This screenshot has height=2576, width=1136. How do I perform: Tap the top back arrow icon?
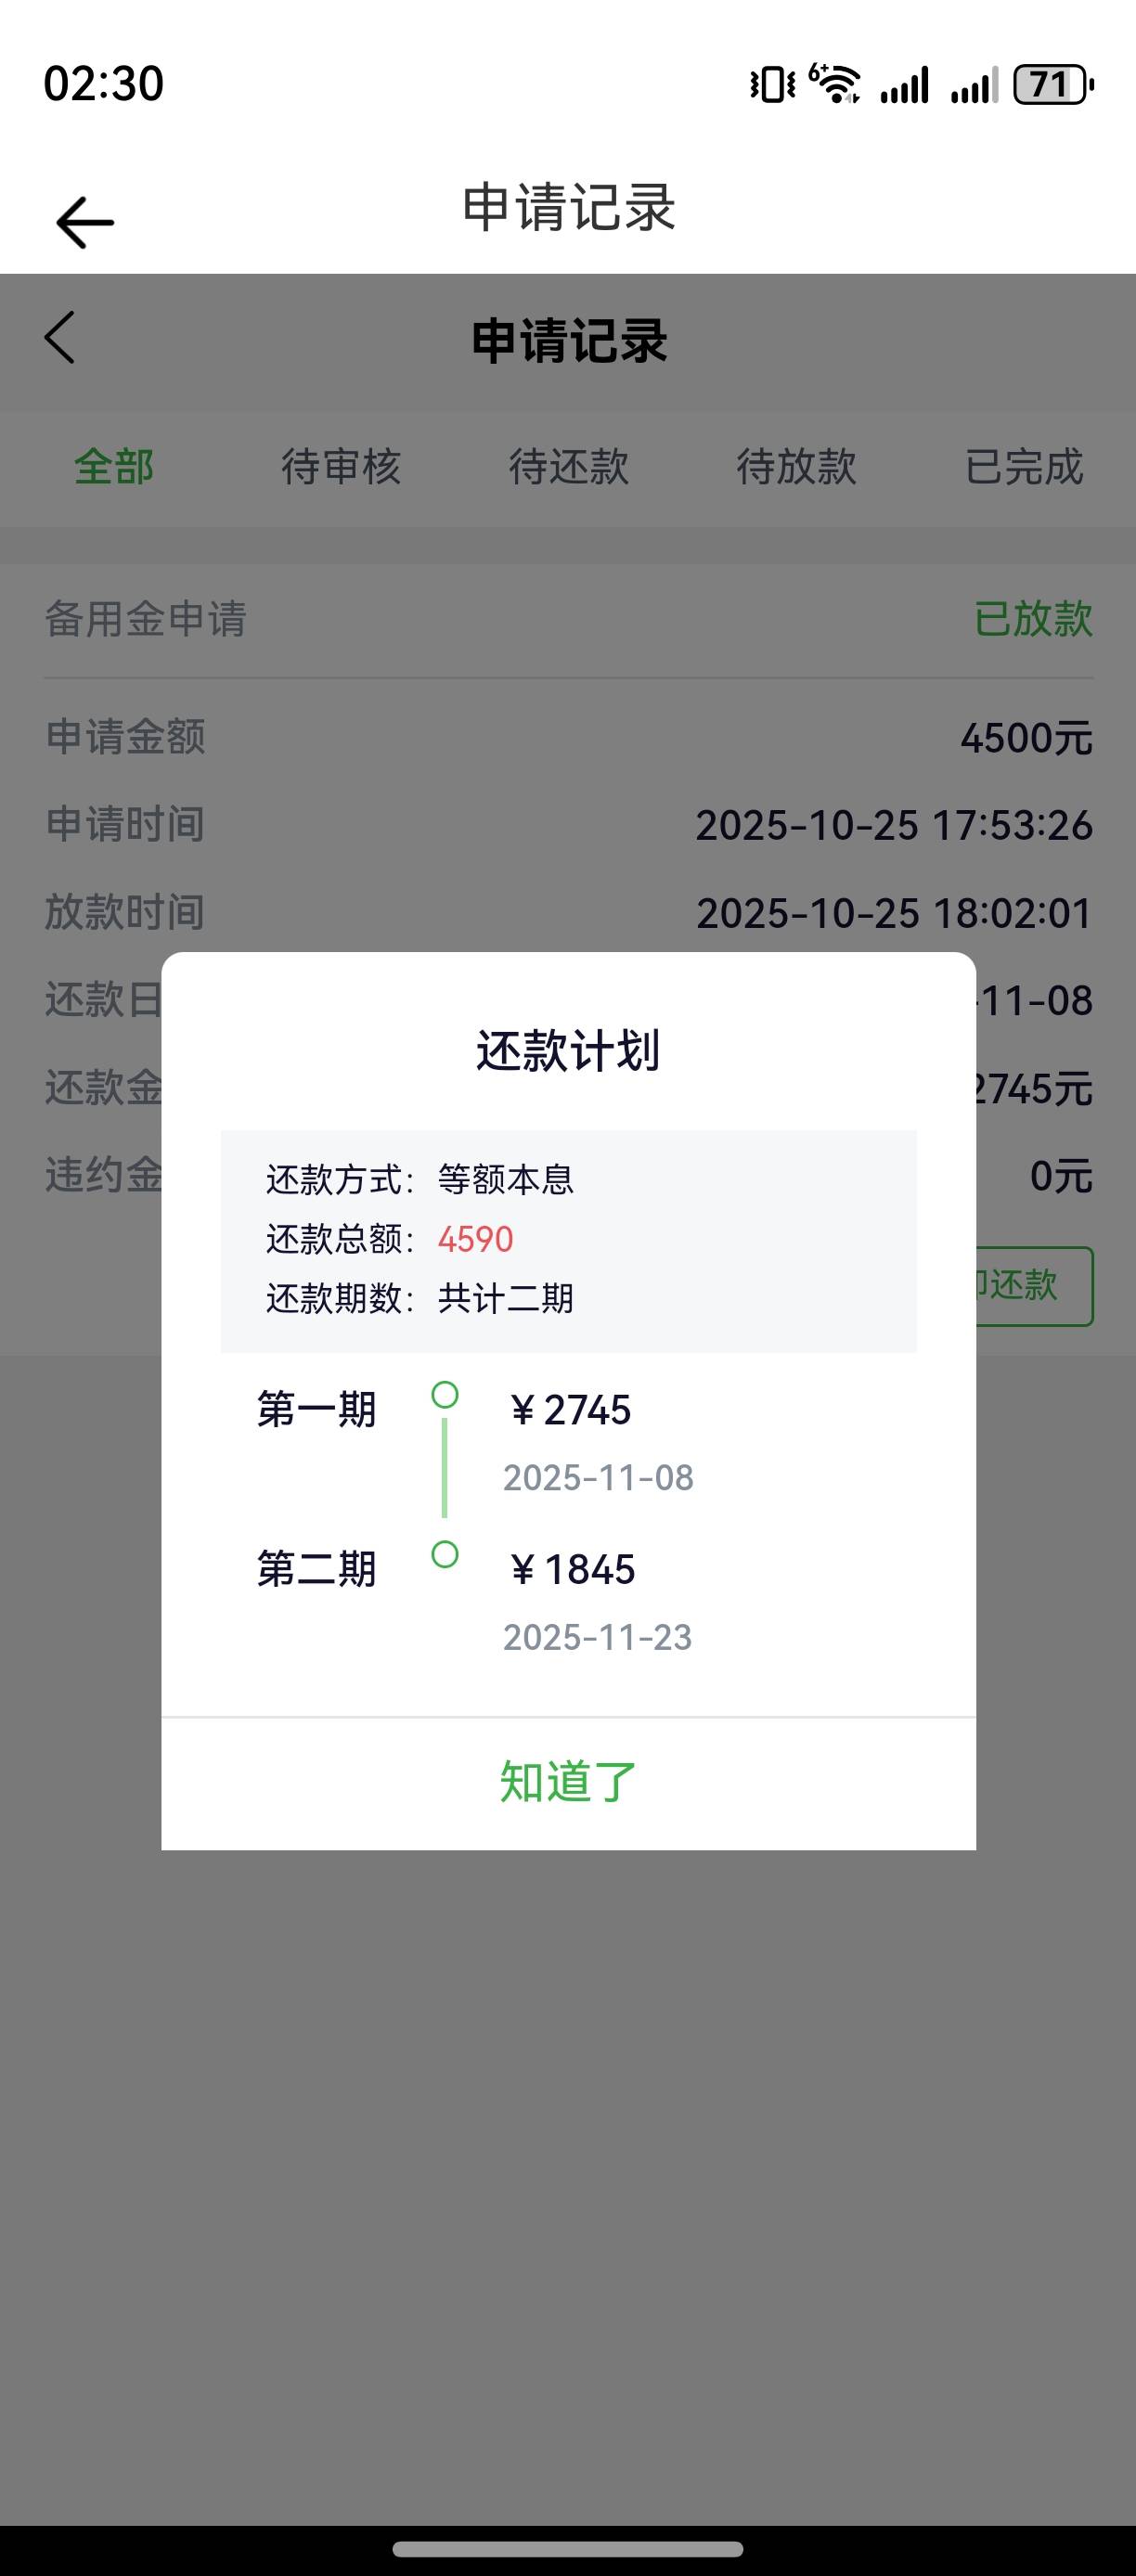[x=85, y=221]
